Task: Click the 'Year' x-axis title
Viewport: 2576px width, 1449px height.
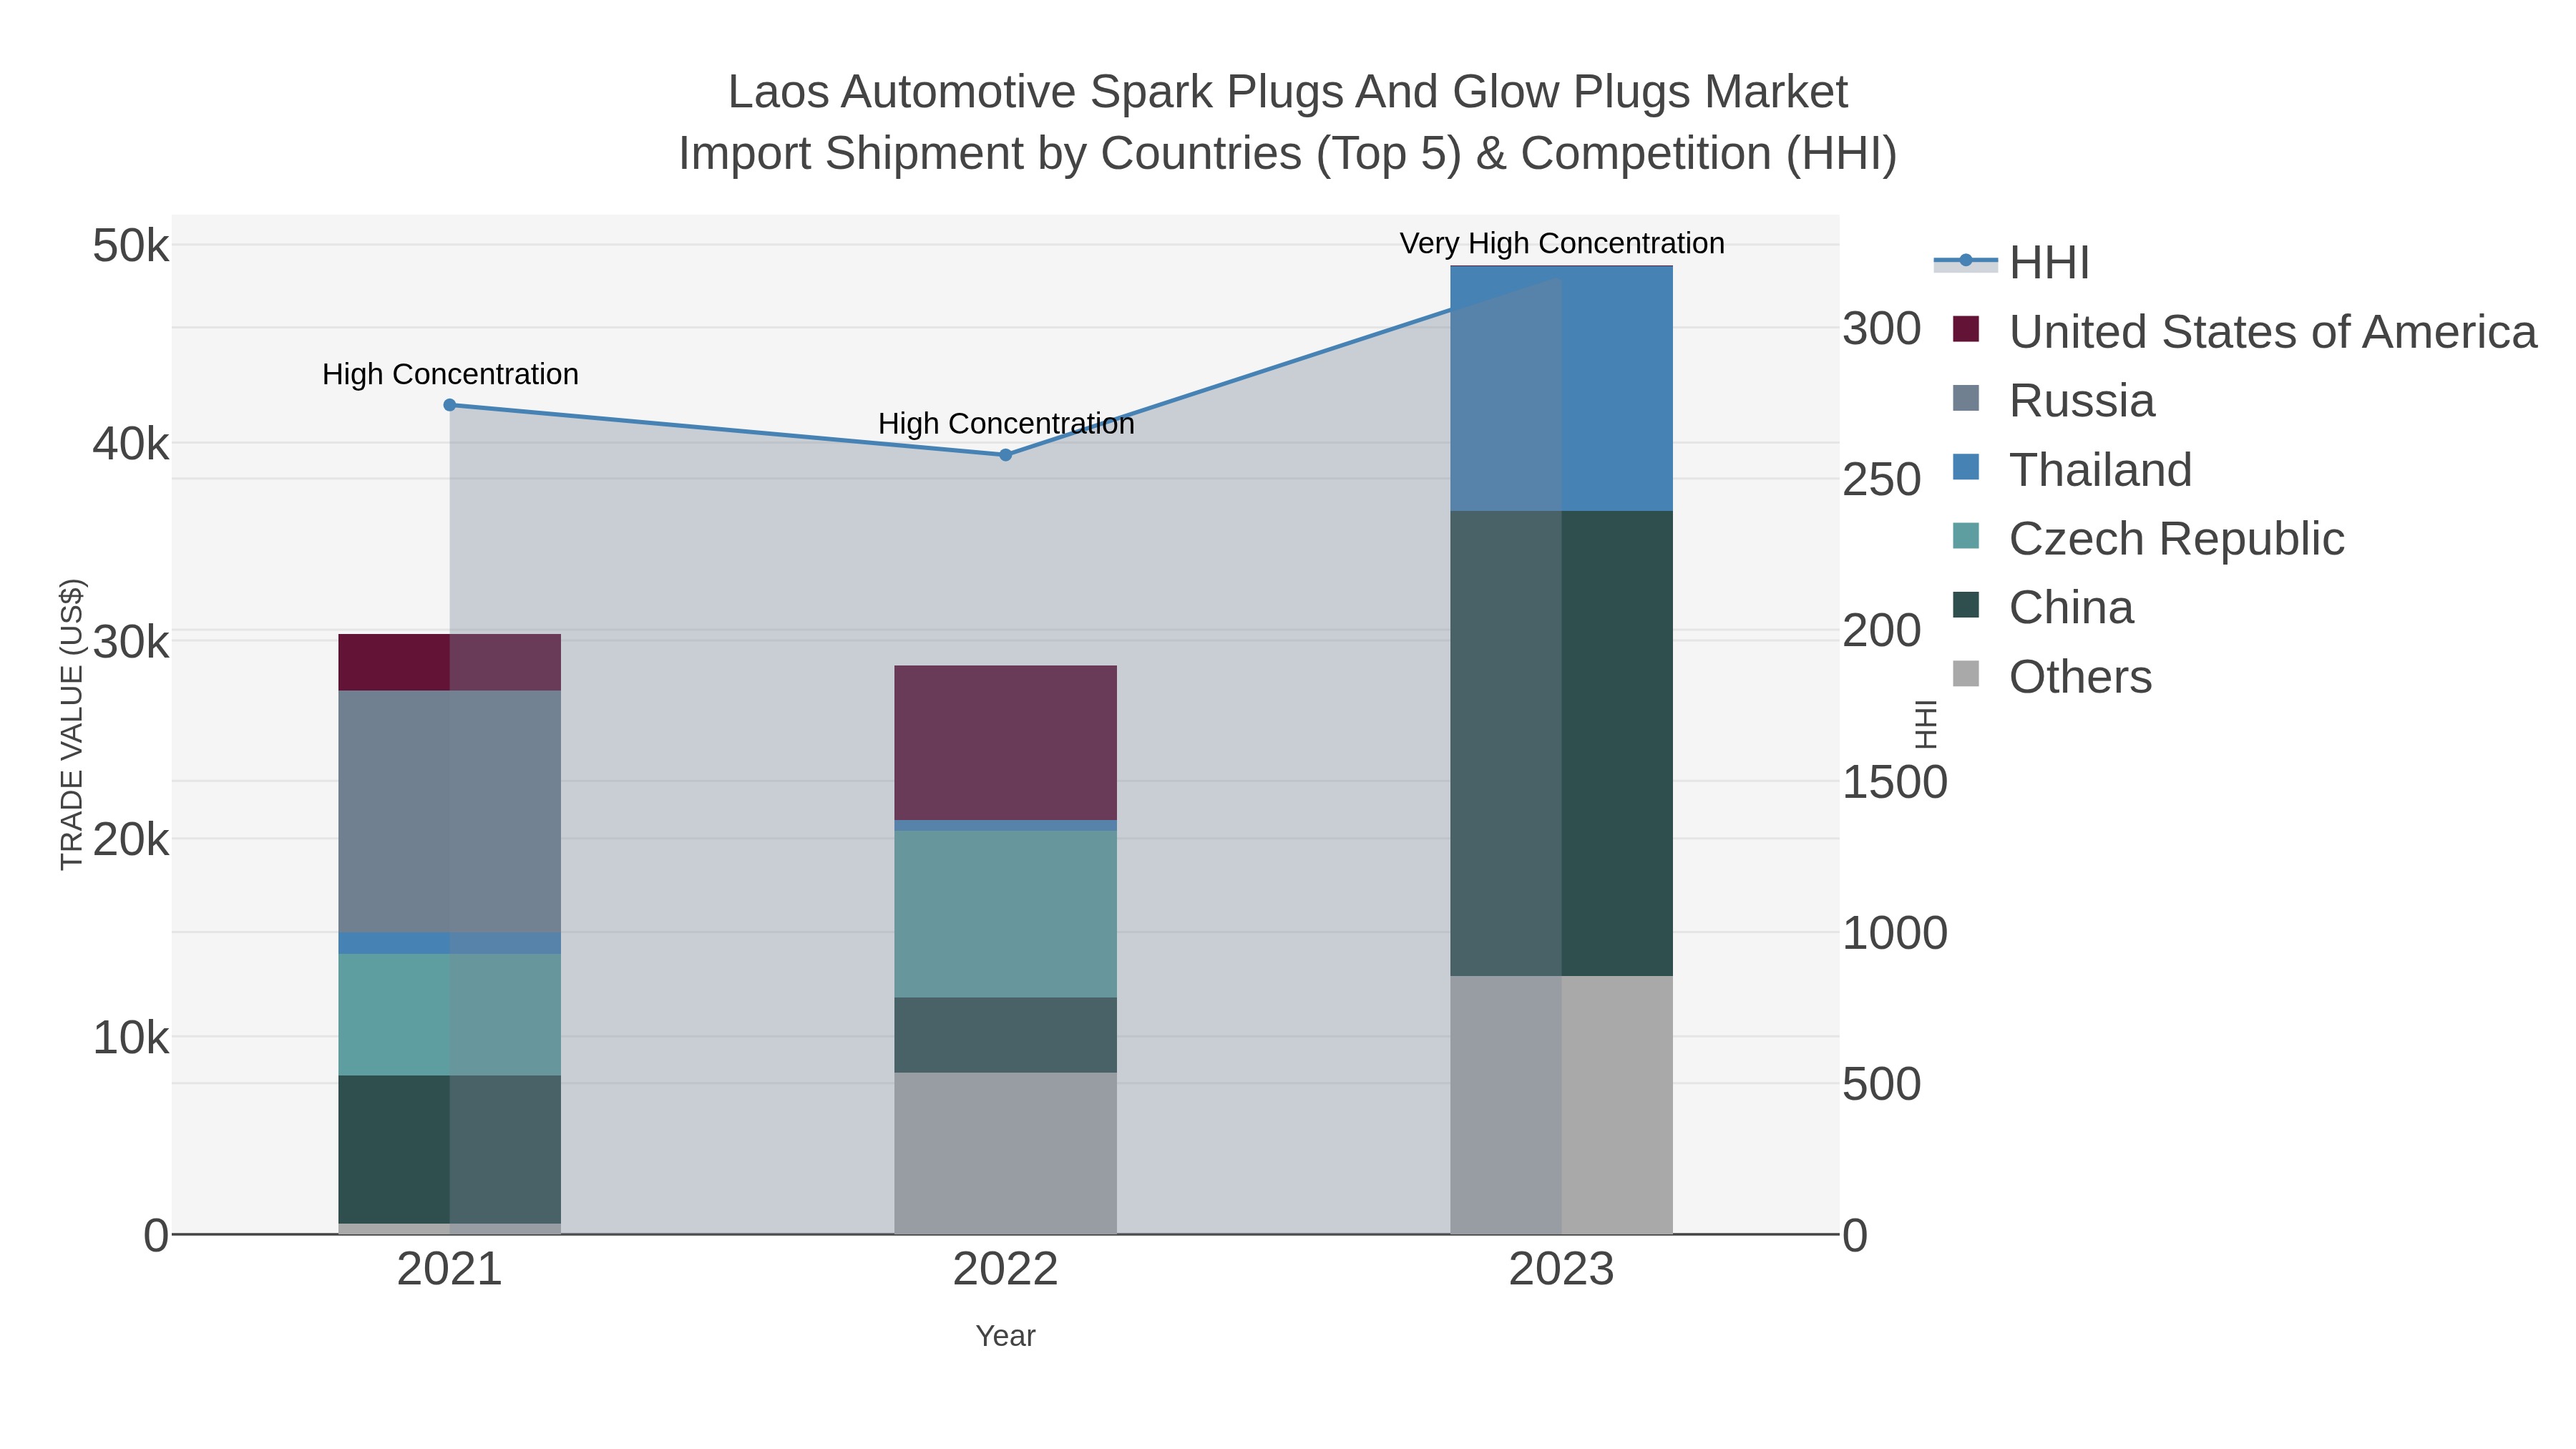Action: click(1005, 1336)
